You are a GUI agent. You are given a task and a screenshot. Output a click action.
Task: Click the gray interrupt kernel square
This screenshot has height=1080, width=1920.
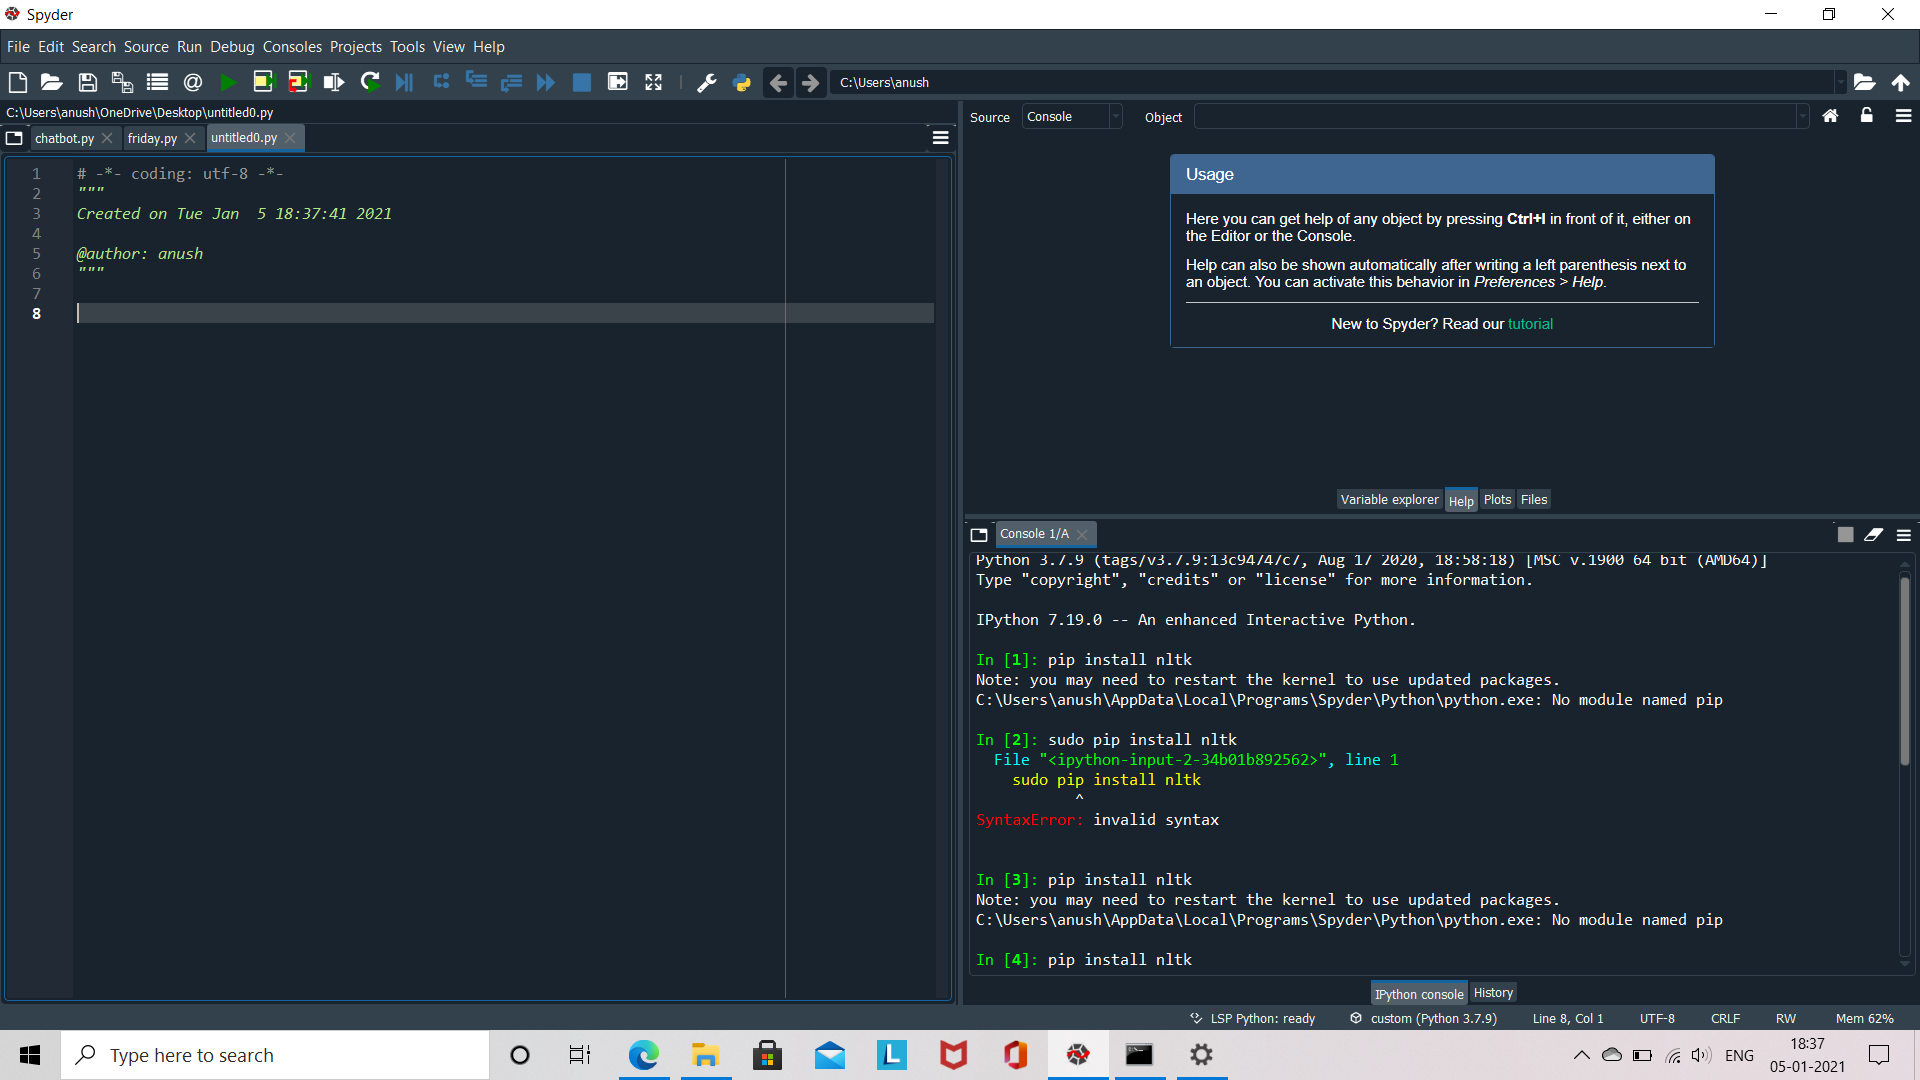pyautogui.click(x=1845, y=535)
